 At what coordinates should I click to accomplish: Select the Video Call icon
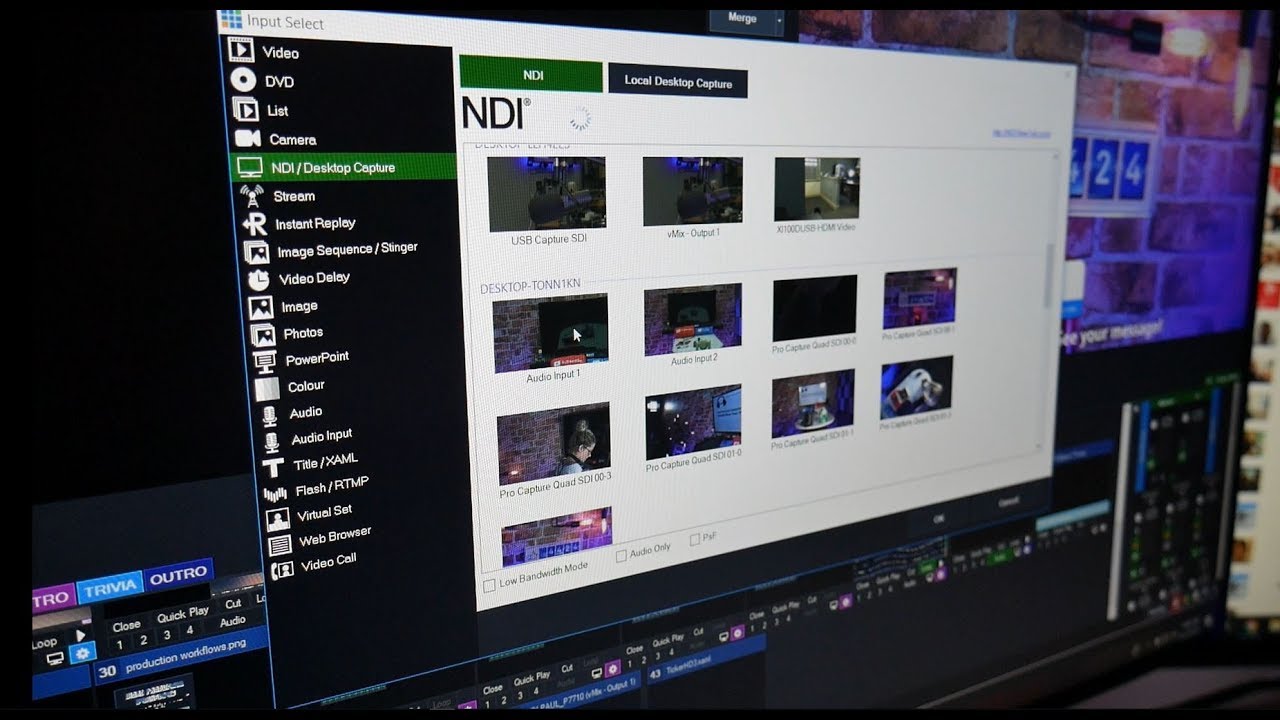pyautogui.click(x=283, y=569)
